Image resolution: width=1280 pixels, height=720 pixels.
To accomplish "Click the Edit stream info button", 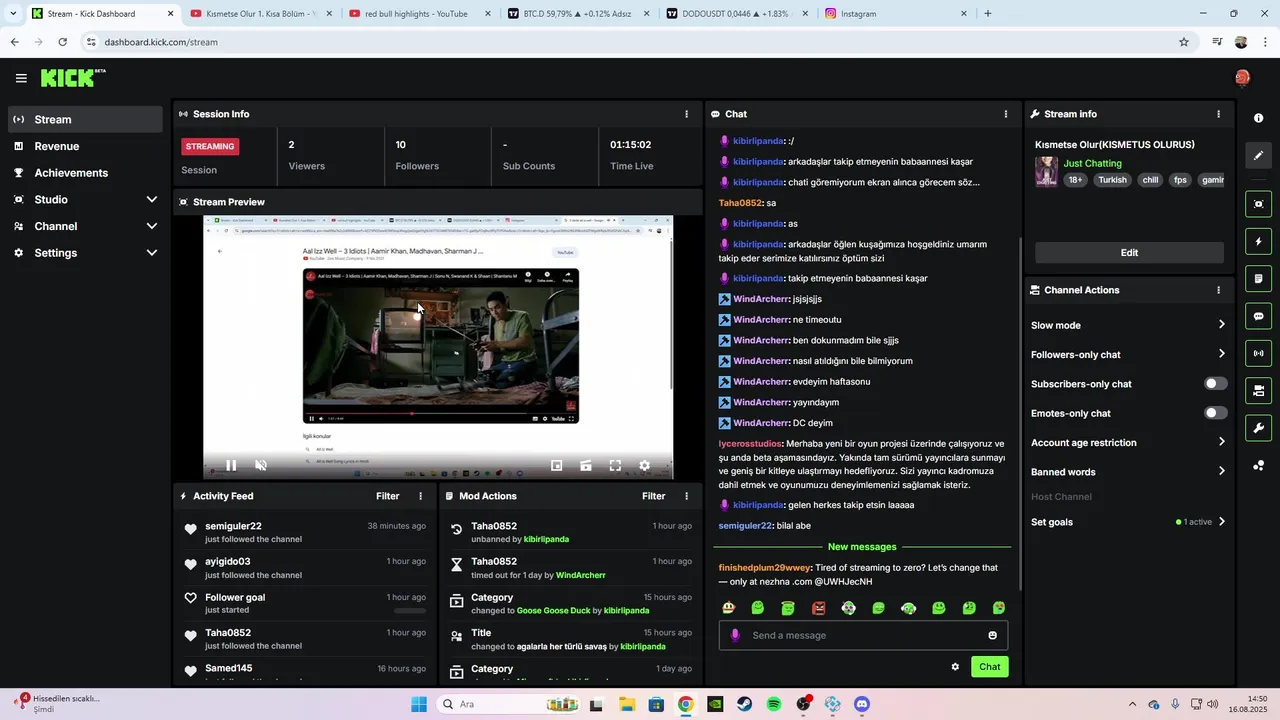I will [1129, 253].
